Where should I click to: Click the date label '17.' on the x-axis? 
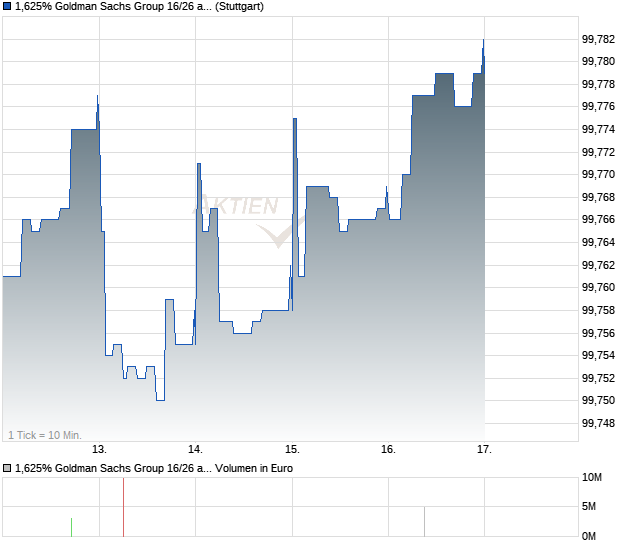pos(484,450)
